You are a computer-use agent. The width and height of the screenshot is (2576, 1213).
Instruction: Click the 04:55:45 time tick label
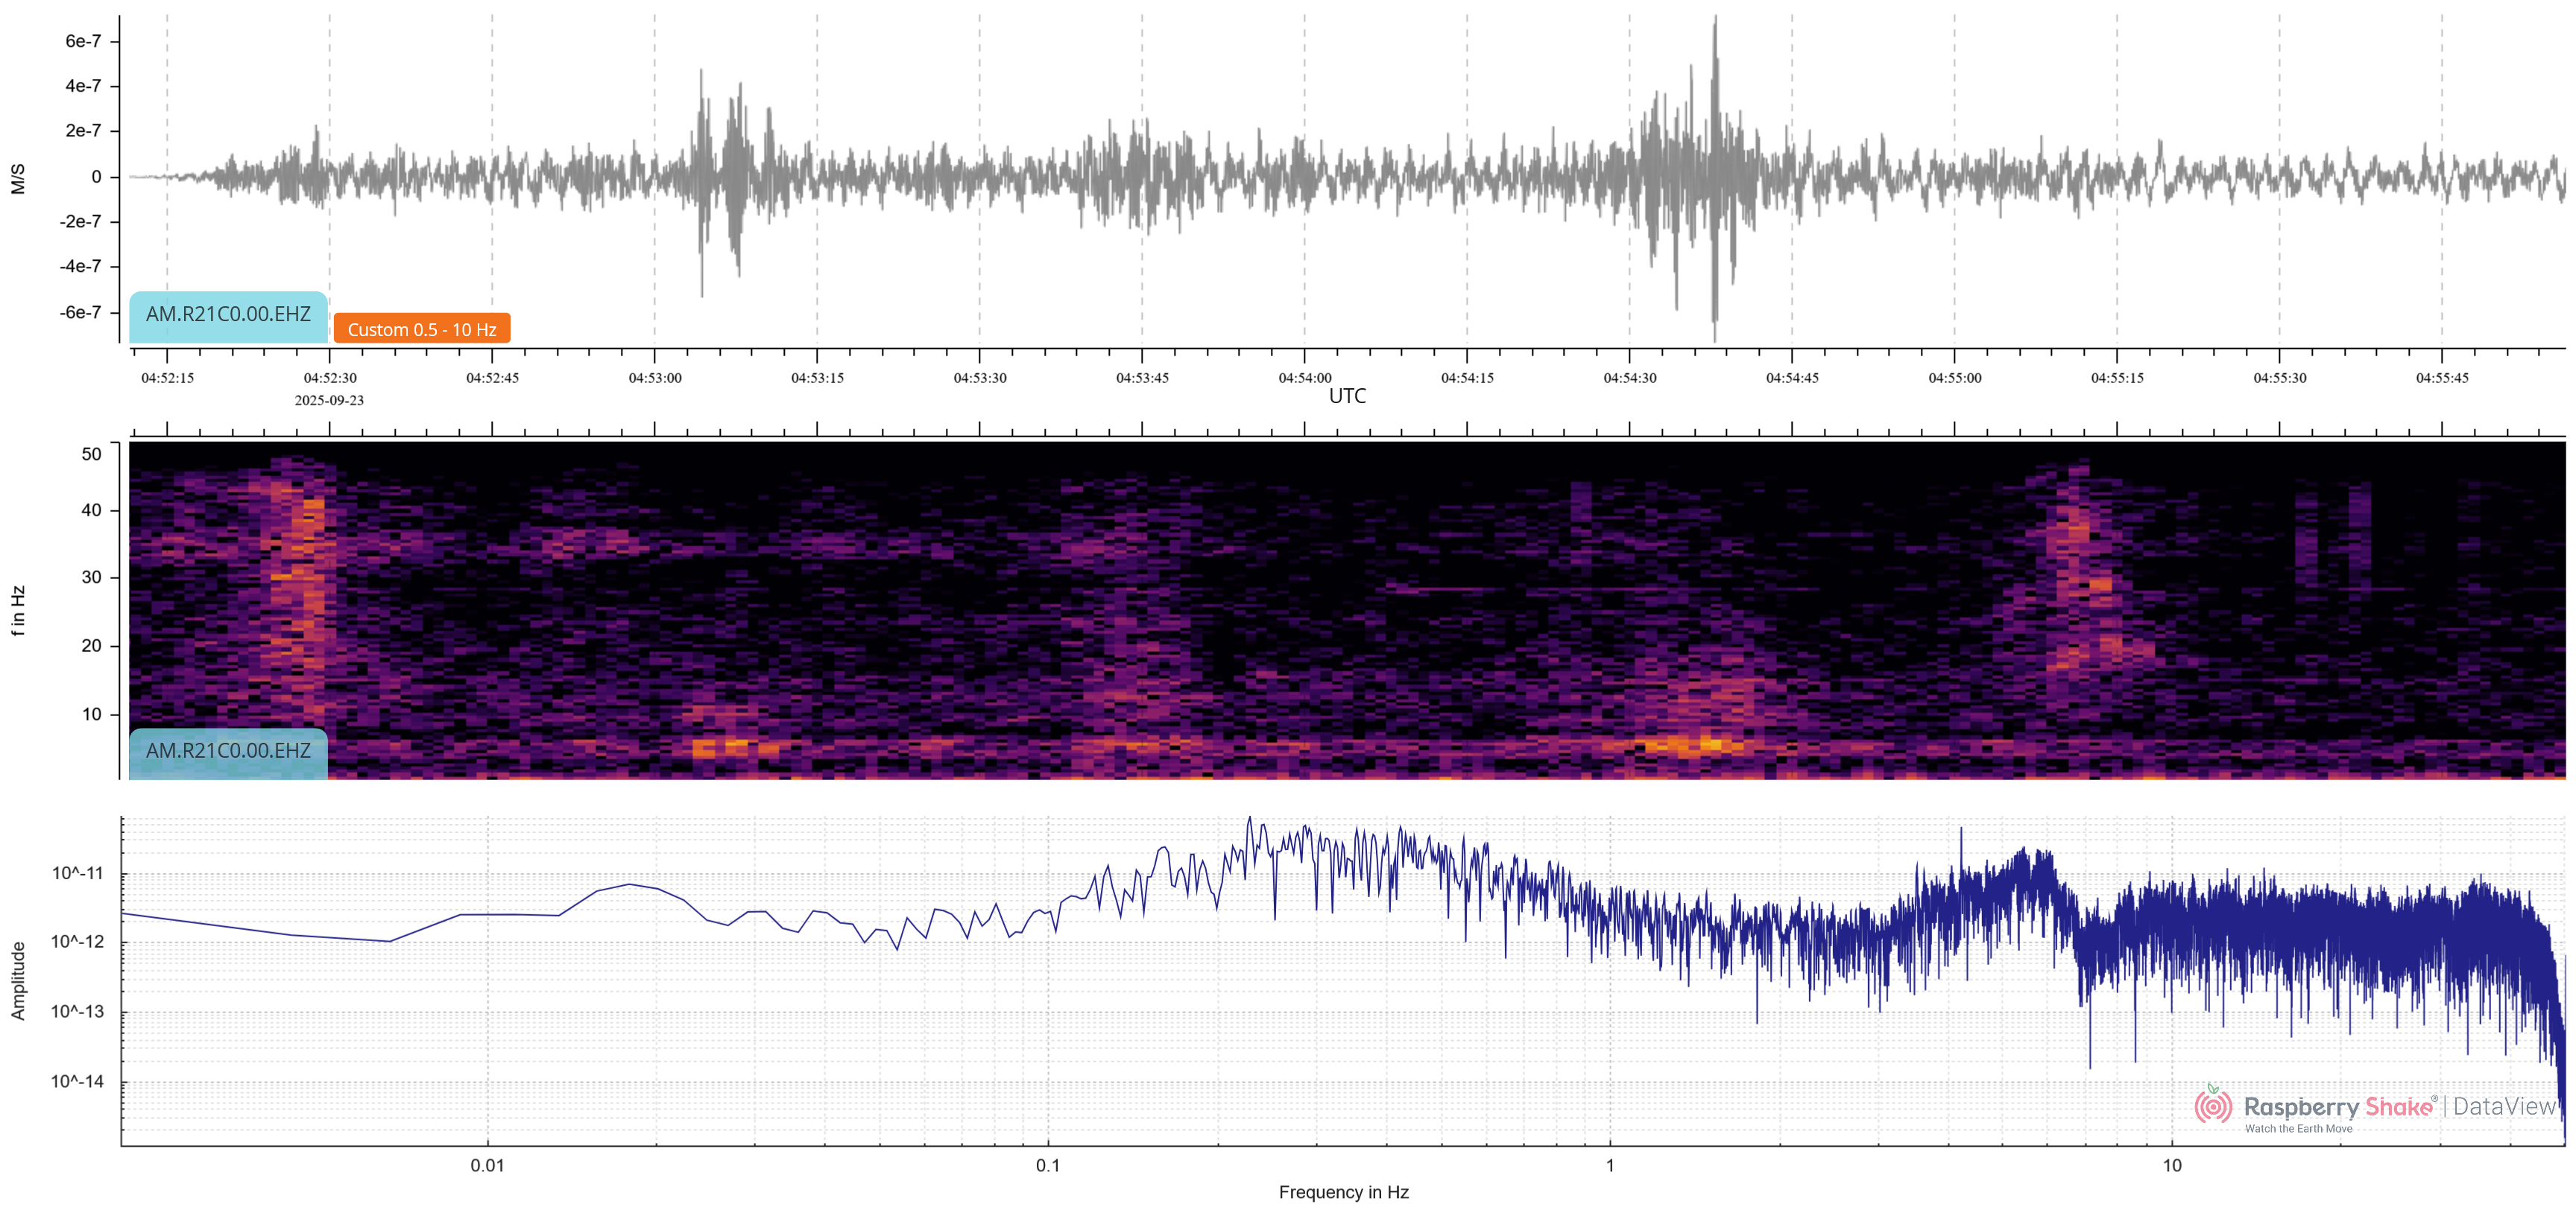coord(2441,378)
